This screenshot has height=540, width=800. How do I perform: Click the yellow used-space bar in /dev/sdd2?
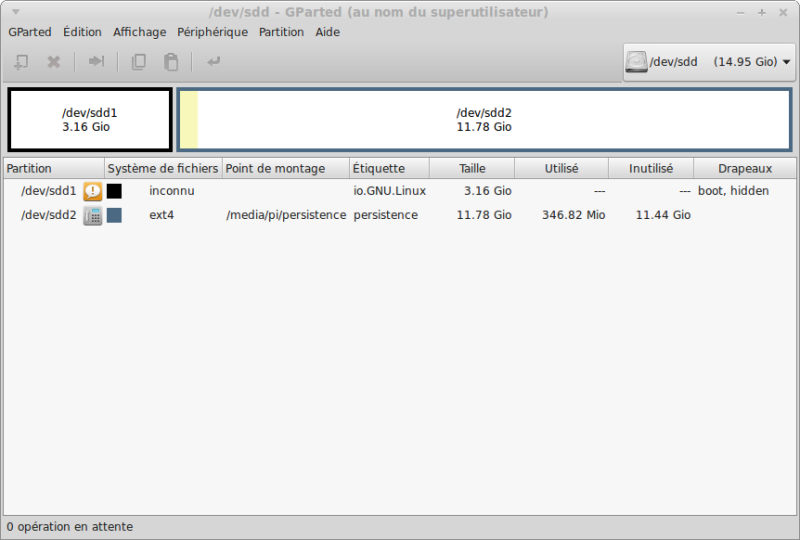pos(189,120)
